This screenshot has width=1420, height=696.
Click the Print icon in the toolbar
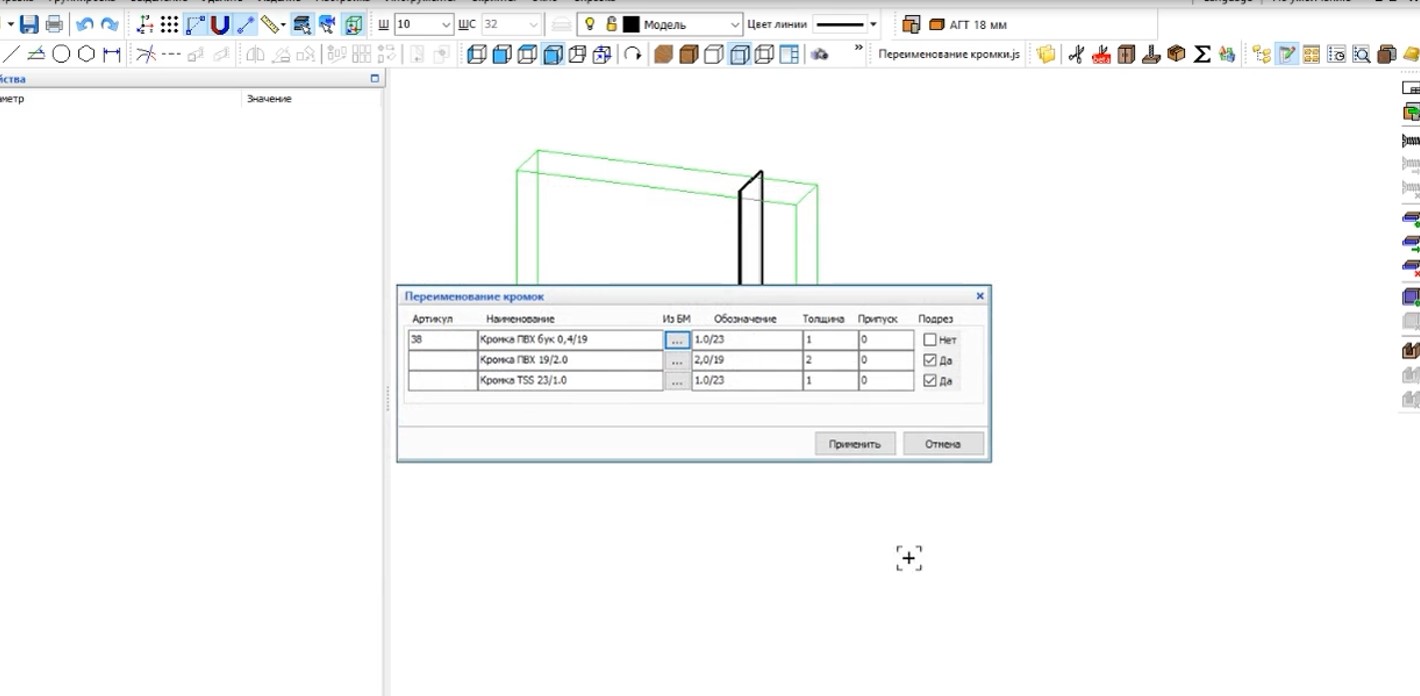click(x=54, y=24)
